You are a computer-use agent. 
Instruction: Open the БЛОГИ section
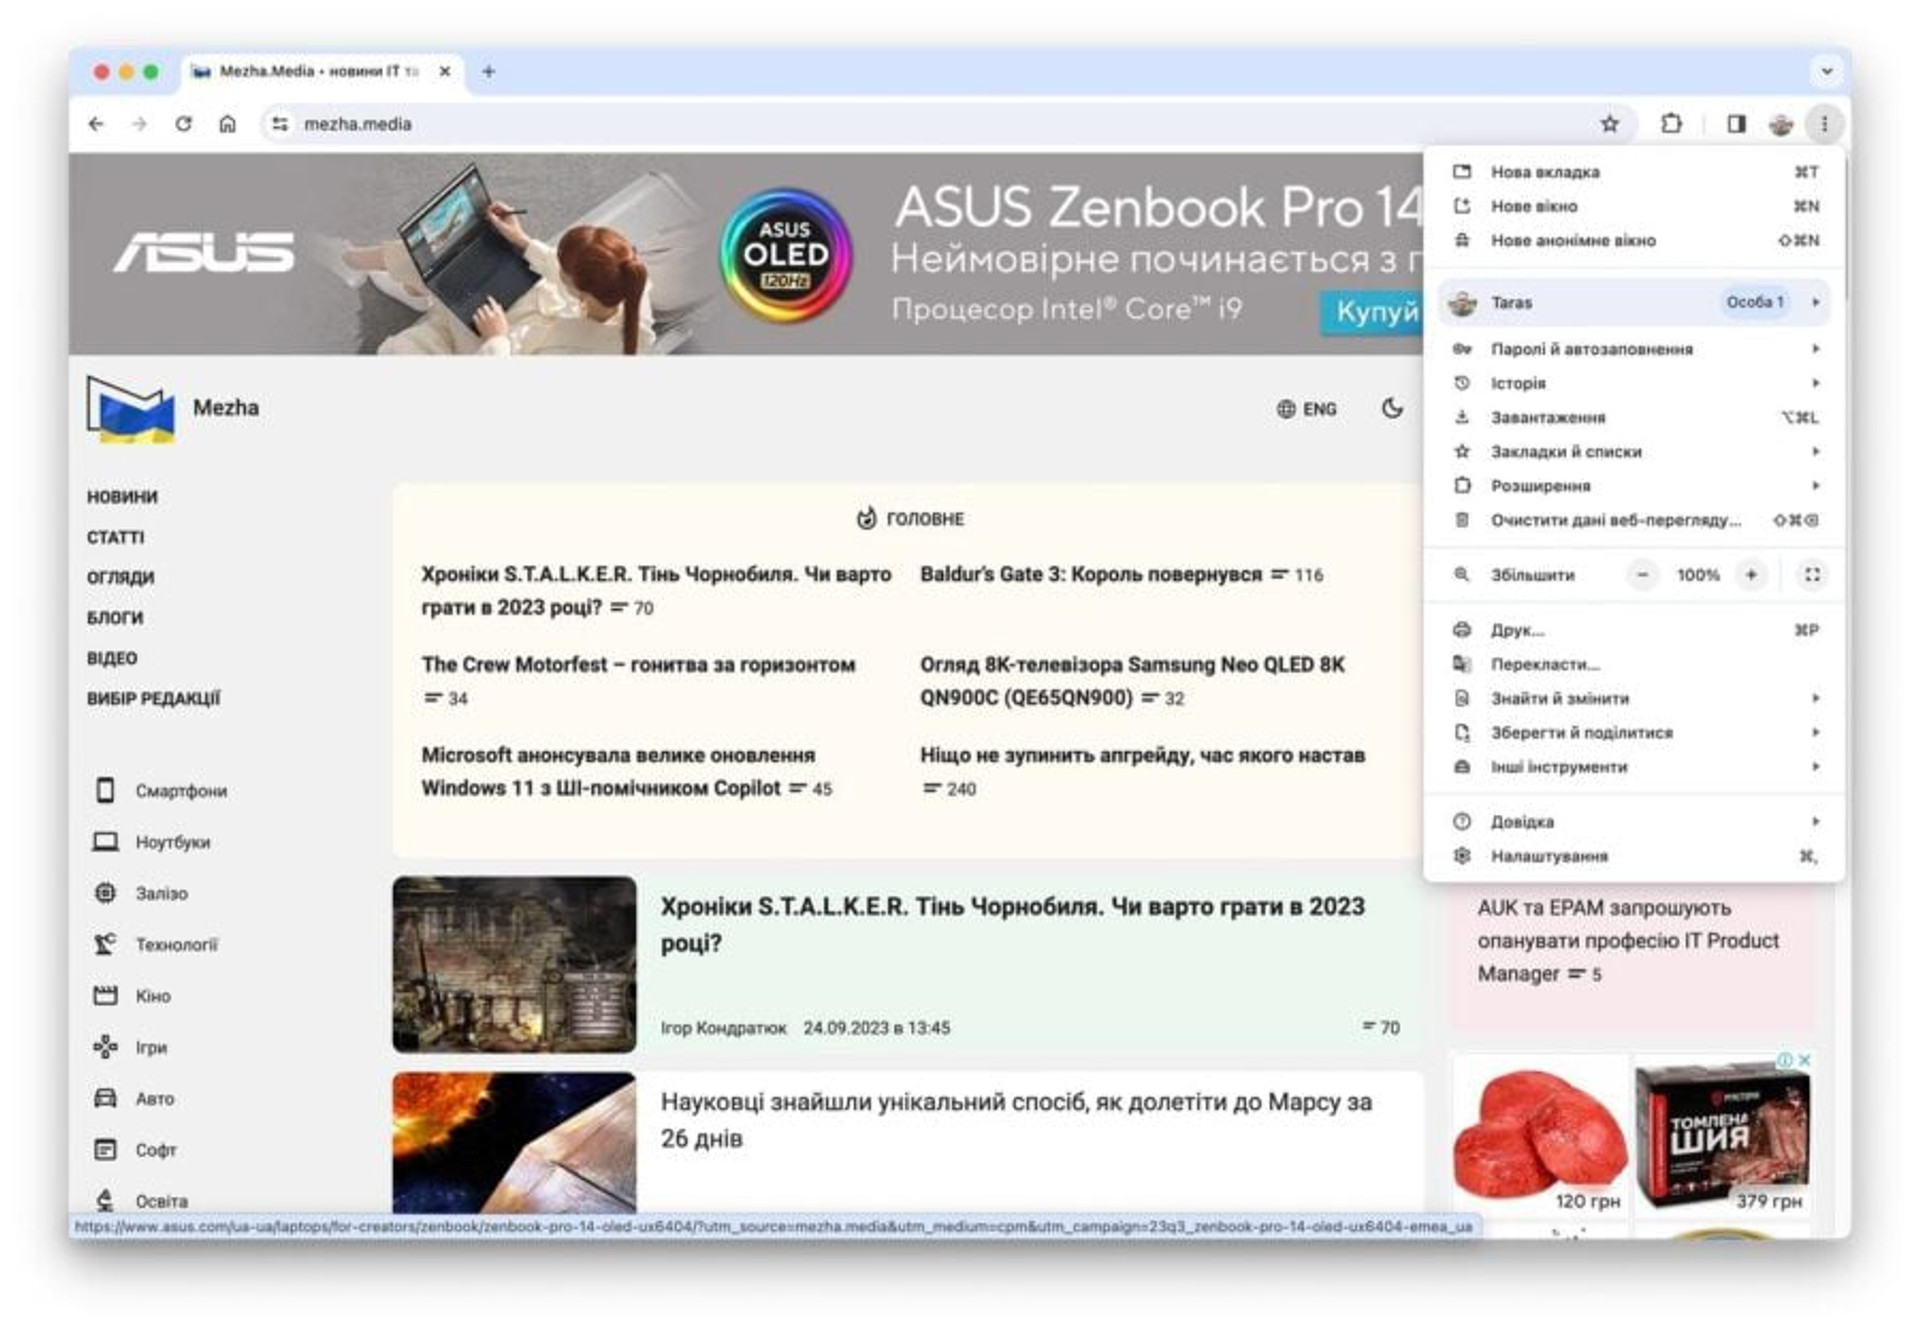point(114,617)
